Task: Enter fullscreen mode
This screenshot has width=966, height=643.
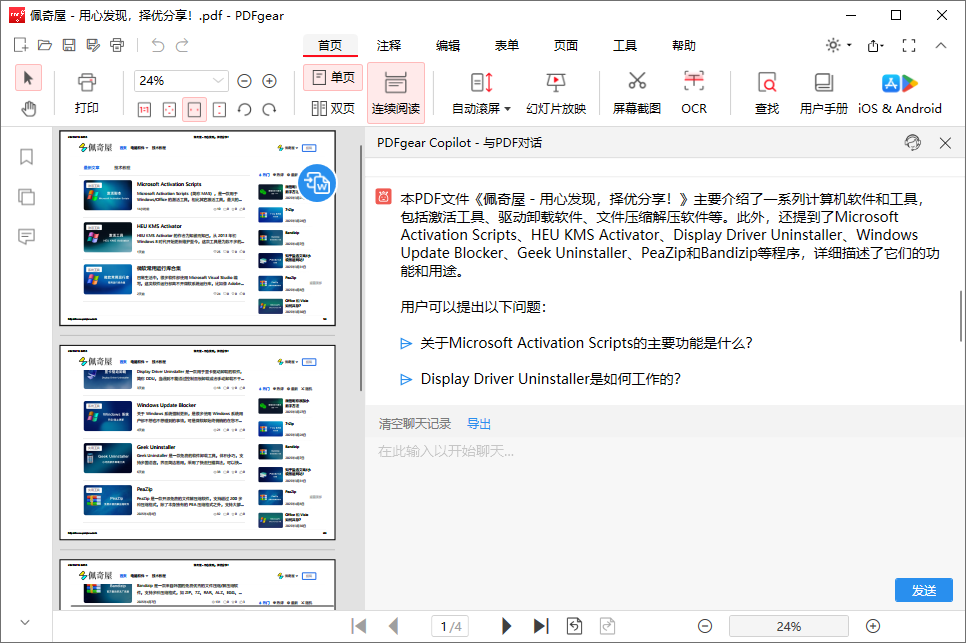Action: 909,45
